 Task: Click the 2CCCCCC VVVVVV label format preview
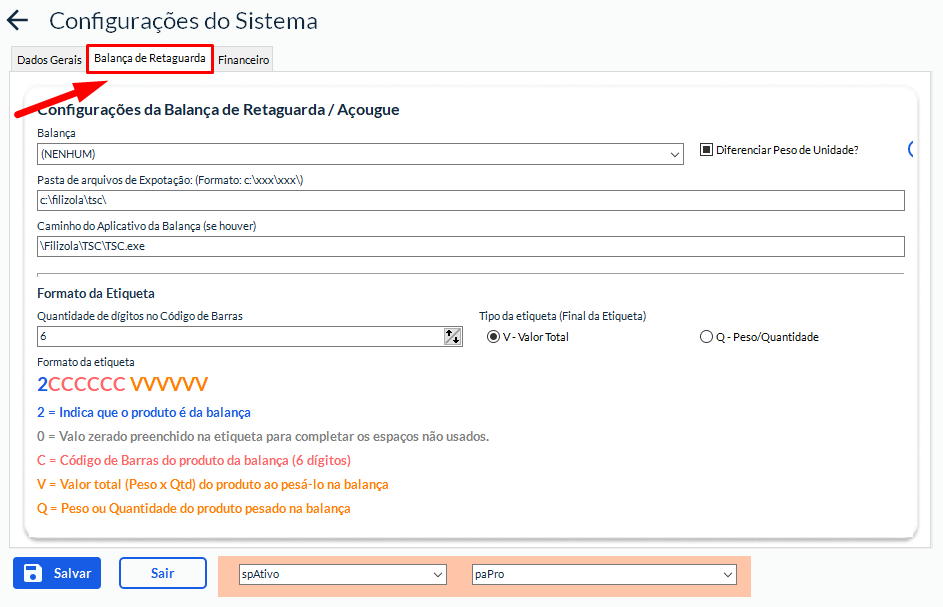click(x=122, y=385)
